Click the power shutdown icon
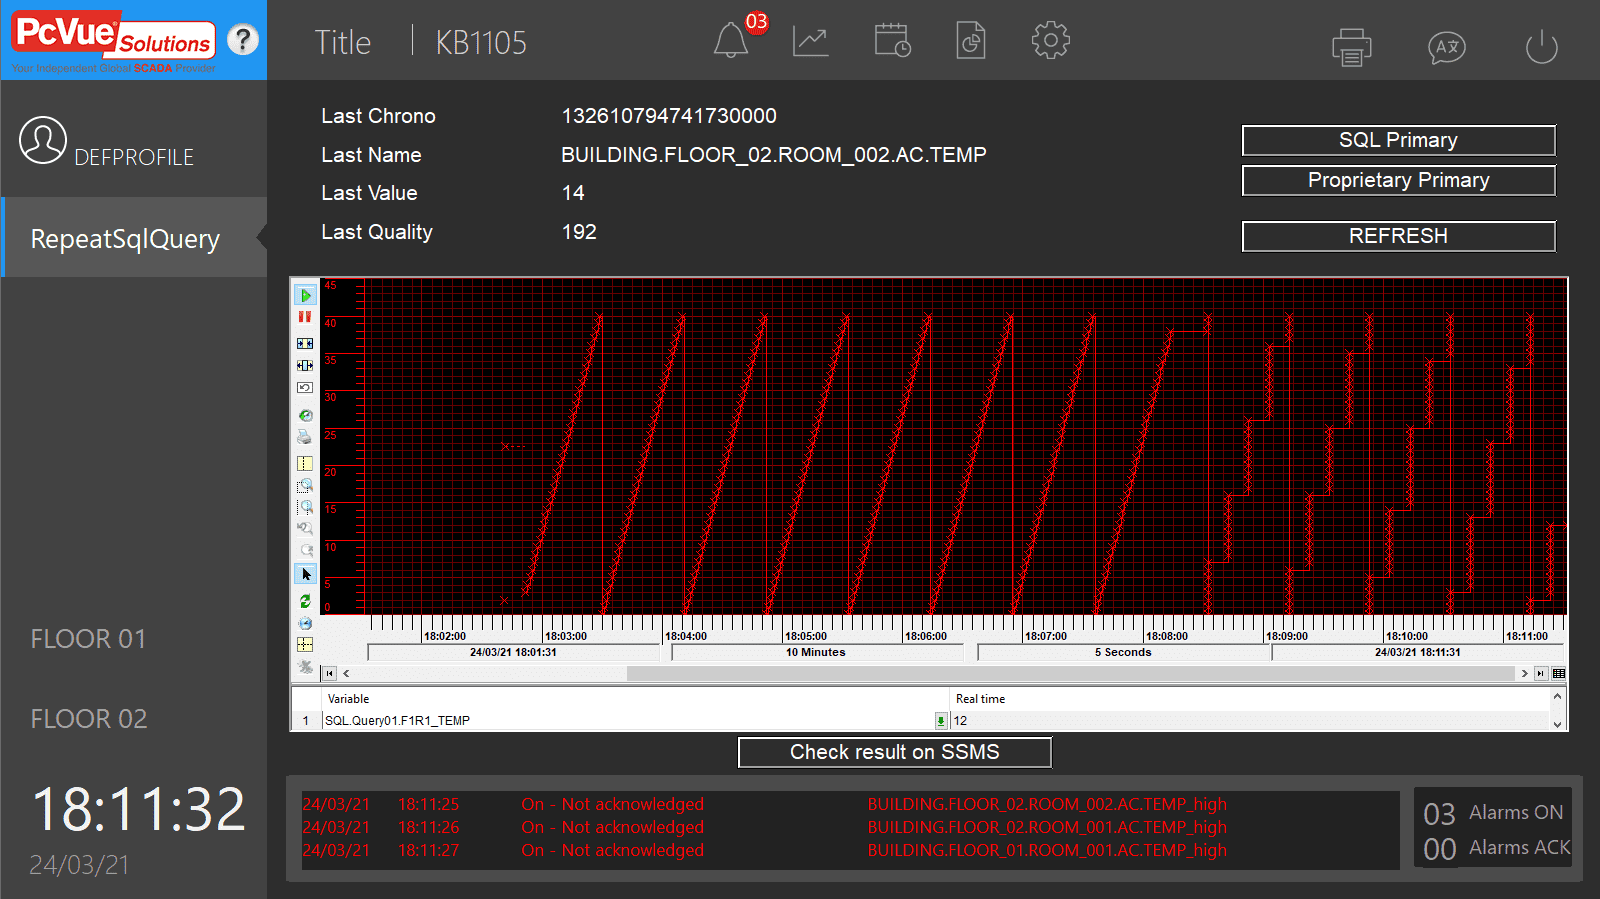Screen dimensions: 1600x899 point(1541,47)
